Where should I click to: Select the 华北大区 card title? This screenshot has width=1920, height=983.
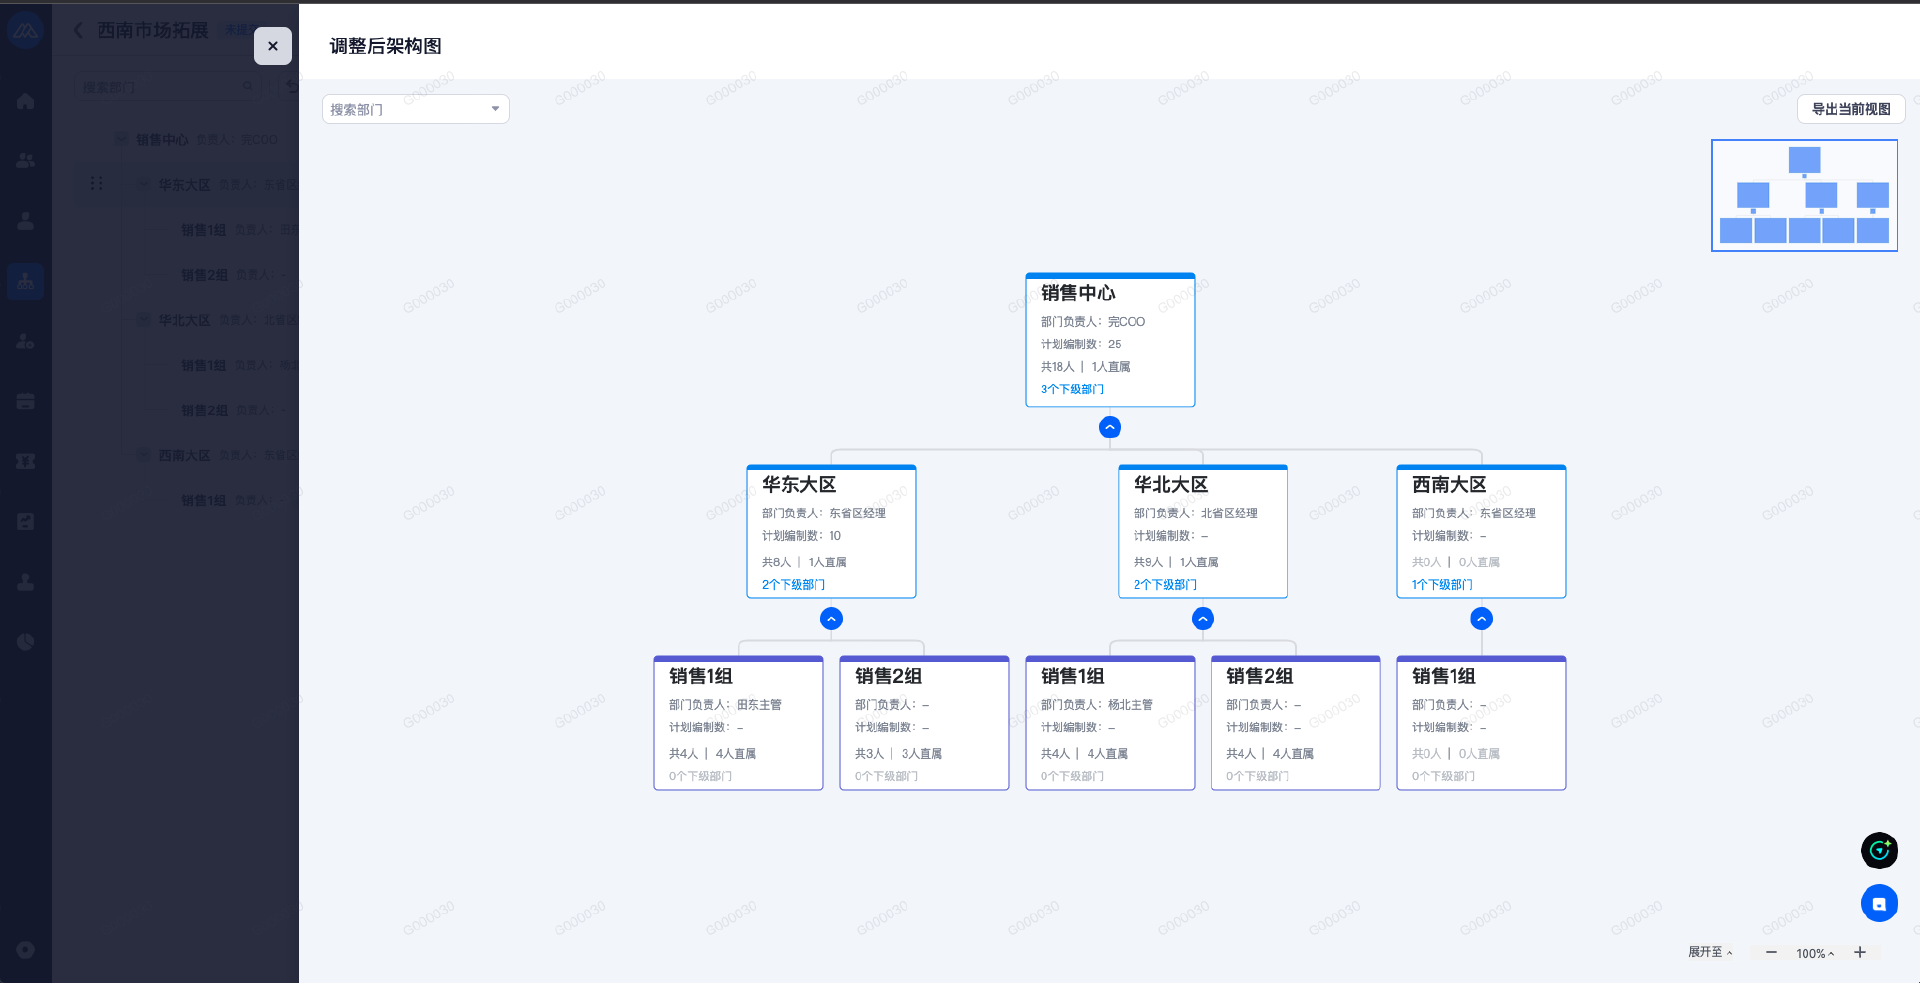point(1171,484)
